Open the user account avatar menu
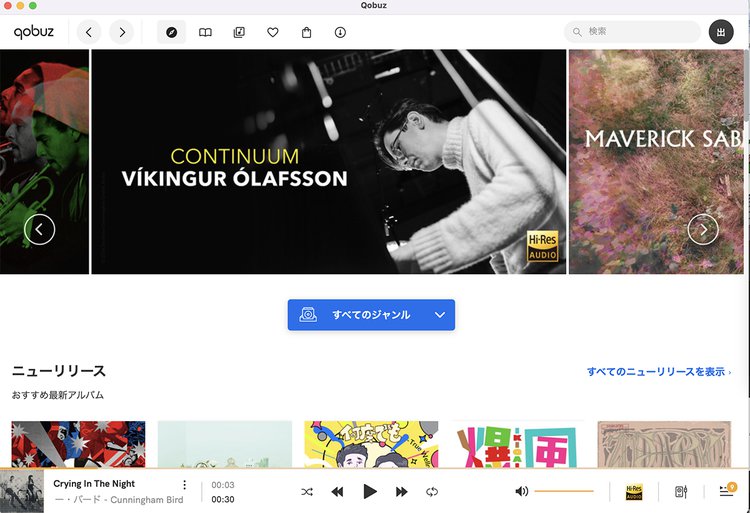 [x=721, y=32]
